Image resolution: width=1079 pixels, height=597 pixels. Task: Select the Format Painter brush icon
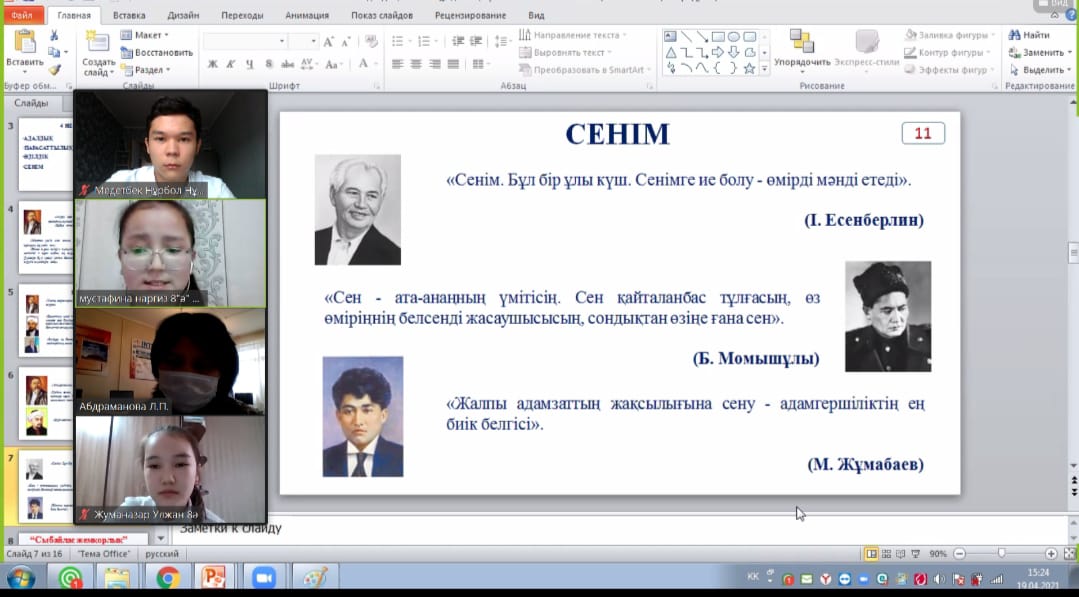point(54,69)
